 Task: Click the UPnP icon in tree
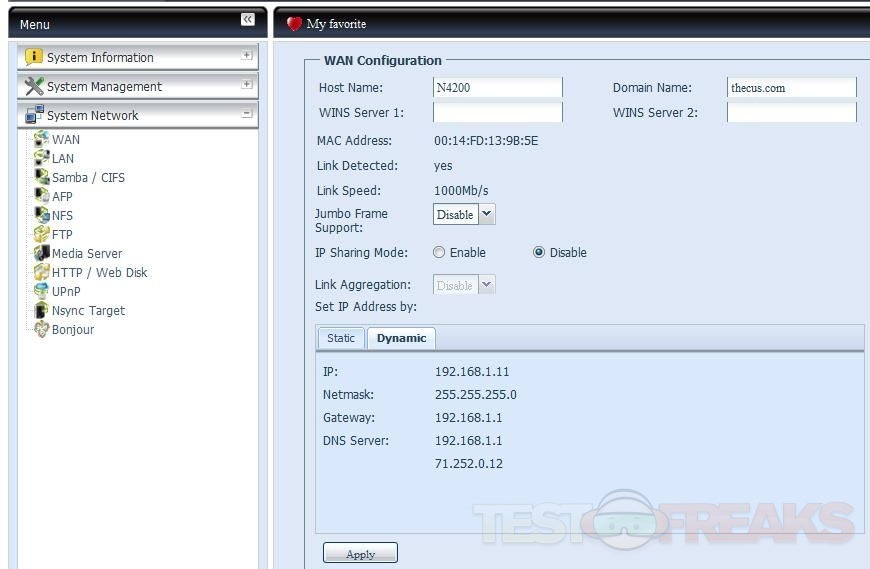coord(41,291)
